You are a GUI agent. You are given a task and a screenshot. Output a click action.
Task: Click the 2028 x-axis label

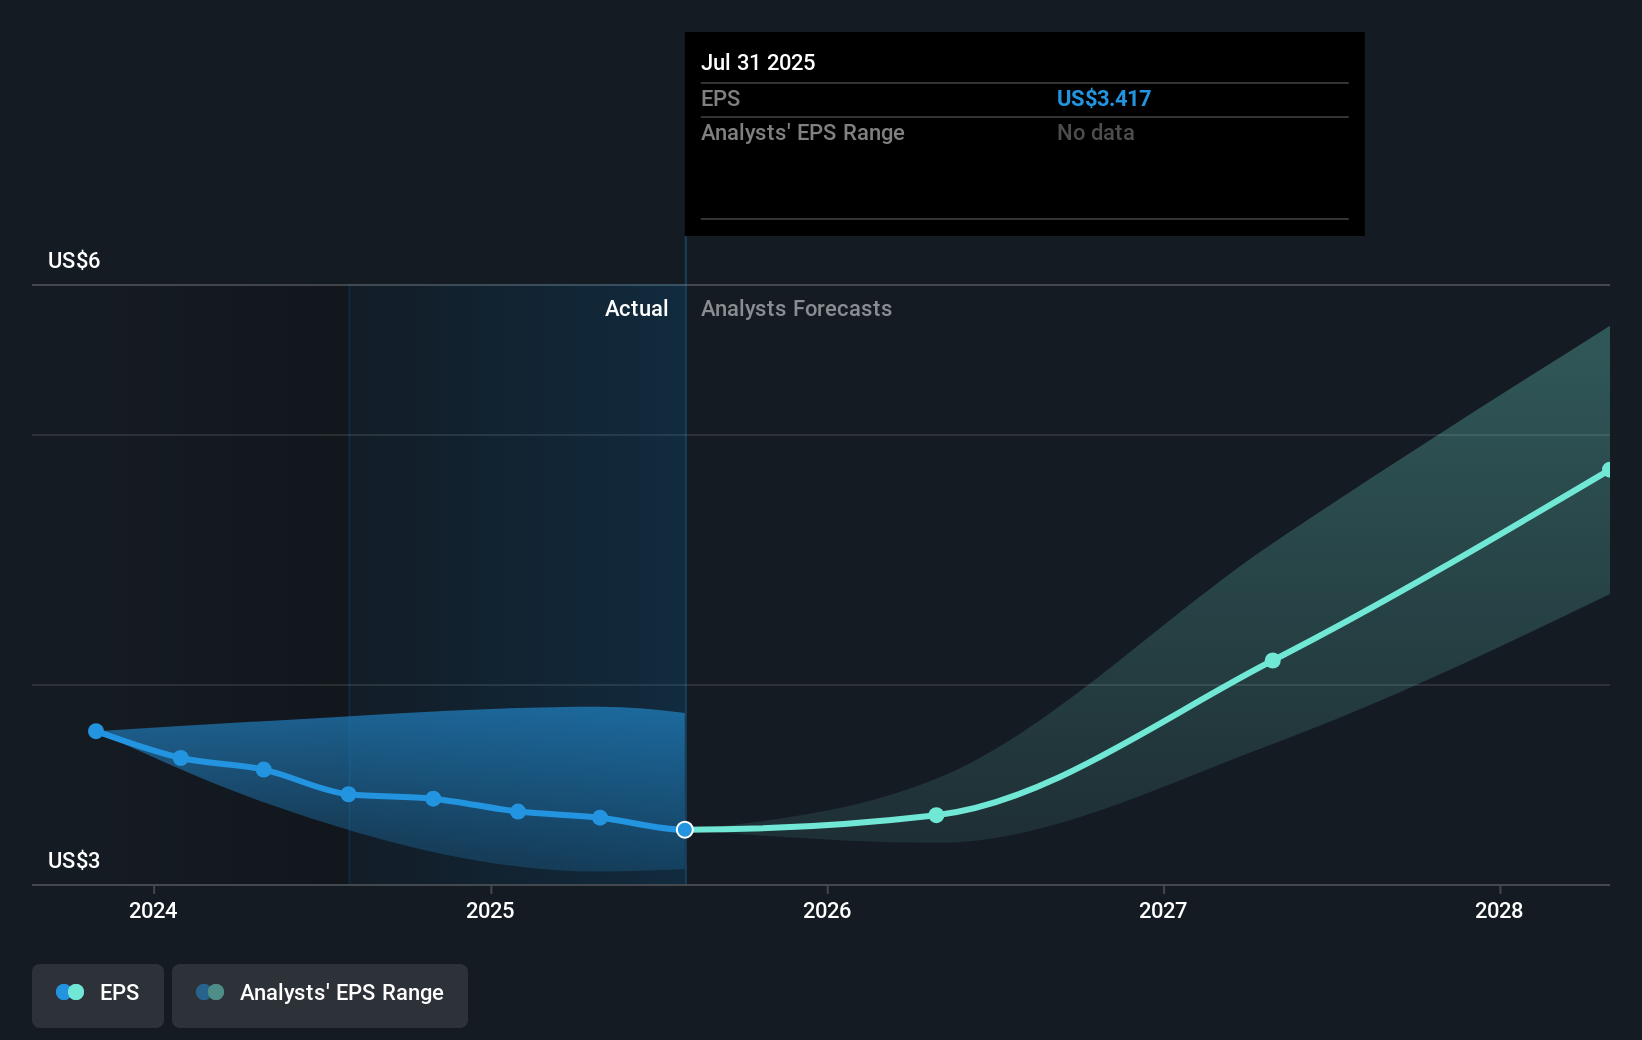tap(1499, 910)
